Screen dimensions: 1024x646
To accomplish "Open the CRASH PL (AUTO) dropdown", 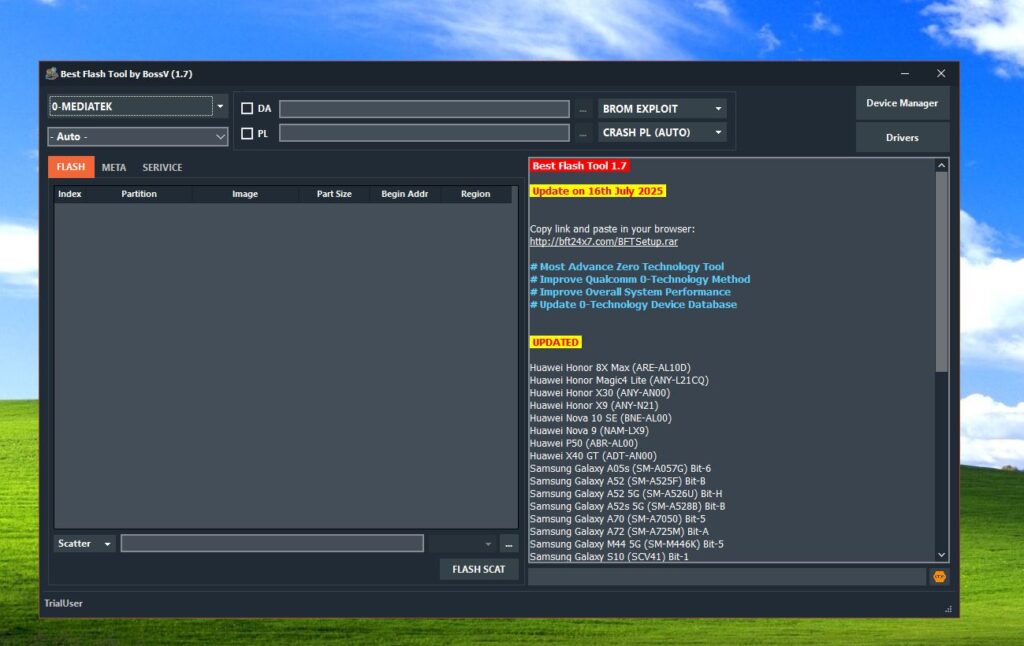I will (x=662, y=133).
